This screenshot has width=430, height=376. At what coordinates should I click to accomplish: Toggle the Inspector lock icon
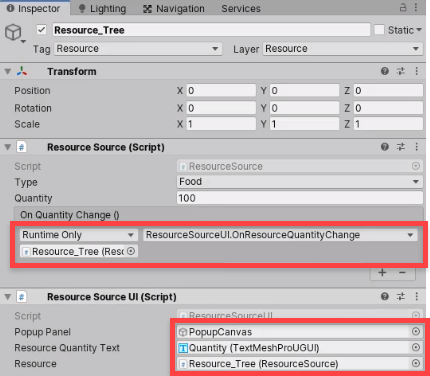[403, 7]
